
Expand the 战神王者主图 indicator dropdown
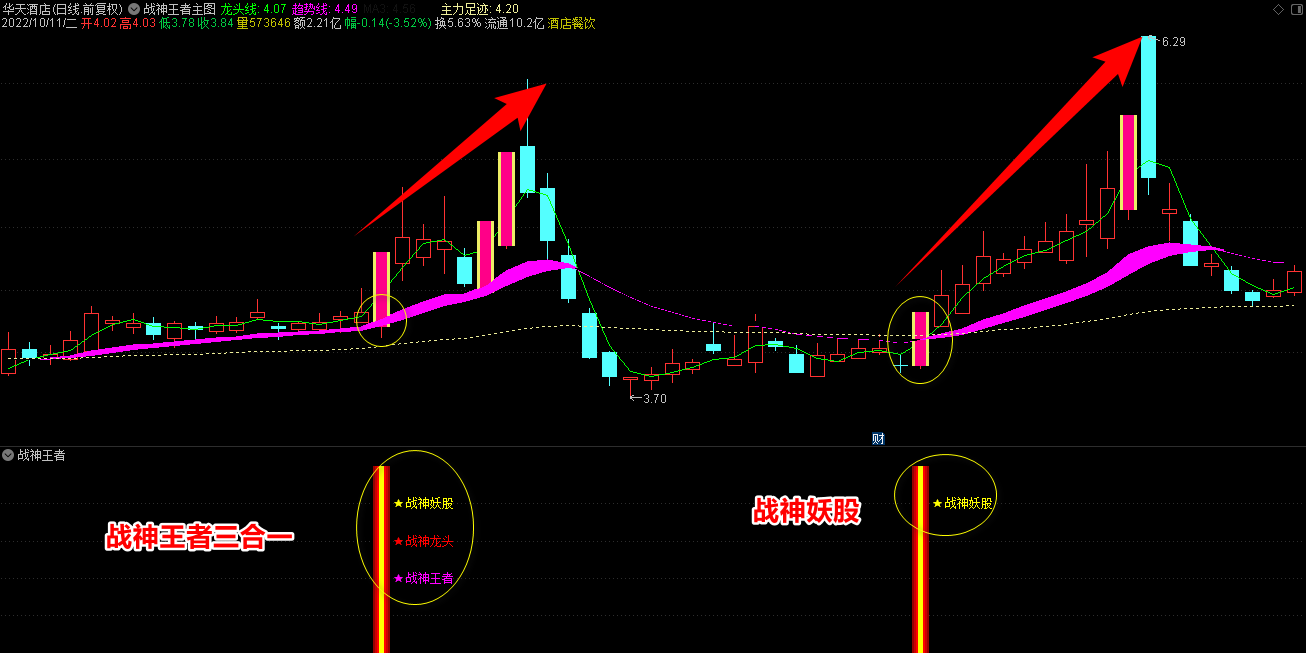(134, 8)
